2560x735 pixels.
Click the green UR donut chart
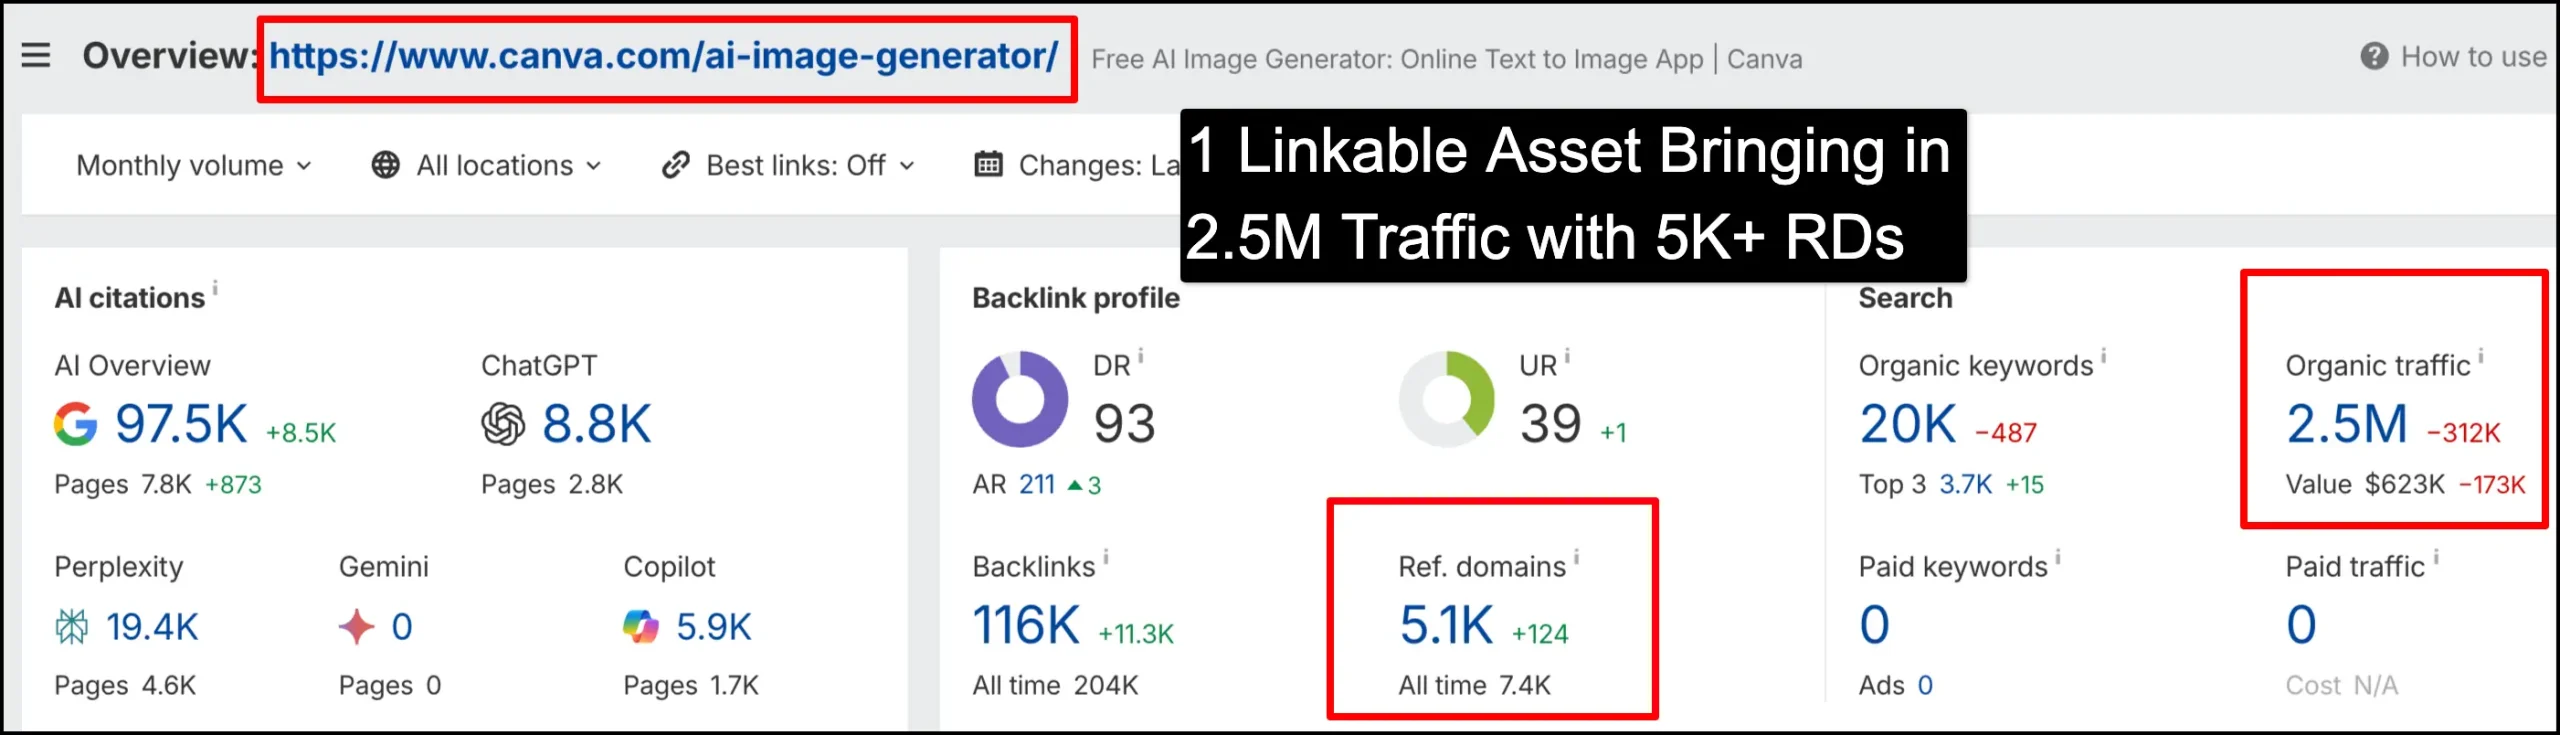coord(1446,399)
